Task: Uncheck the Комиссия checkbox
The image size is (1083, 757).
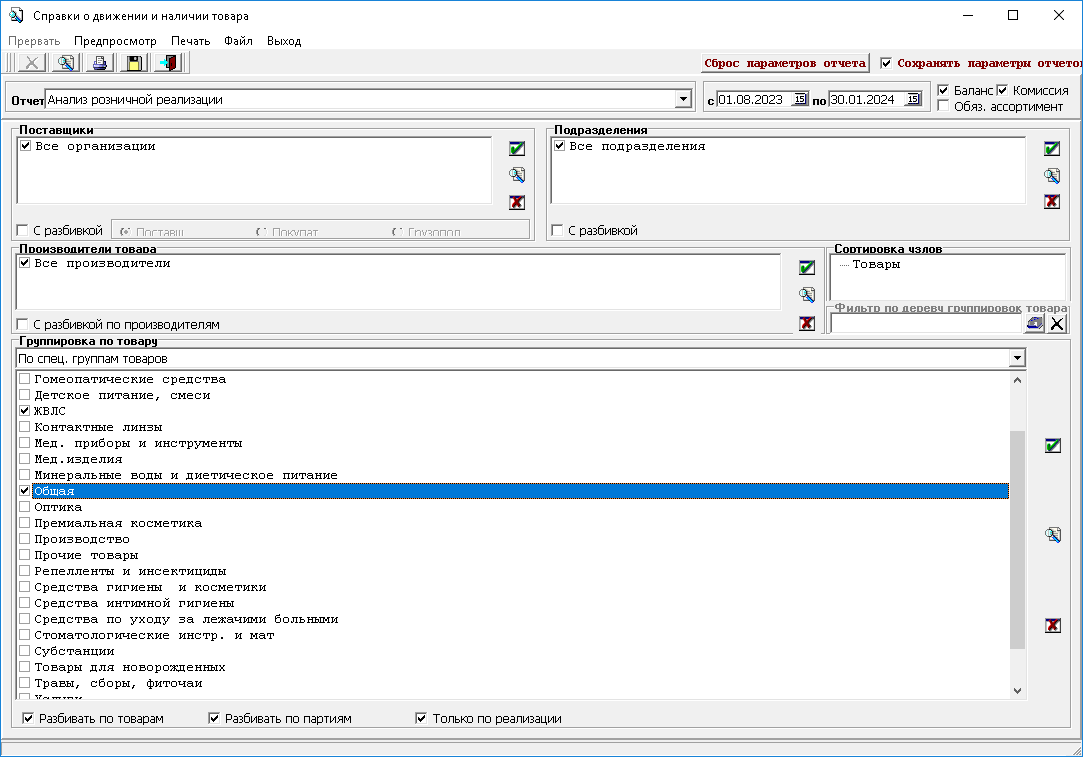Action: coord(1002,90)
